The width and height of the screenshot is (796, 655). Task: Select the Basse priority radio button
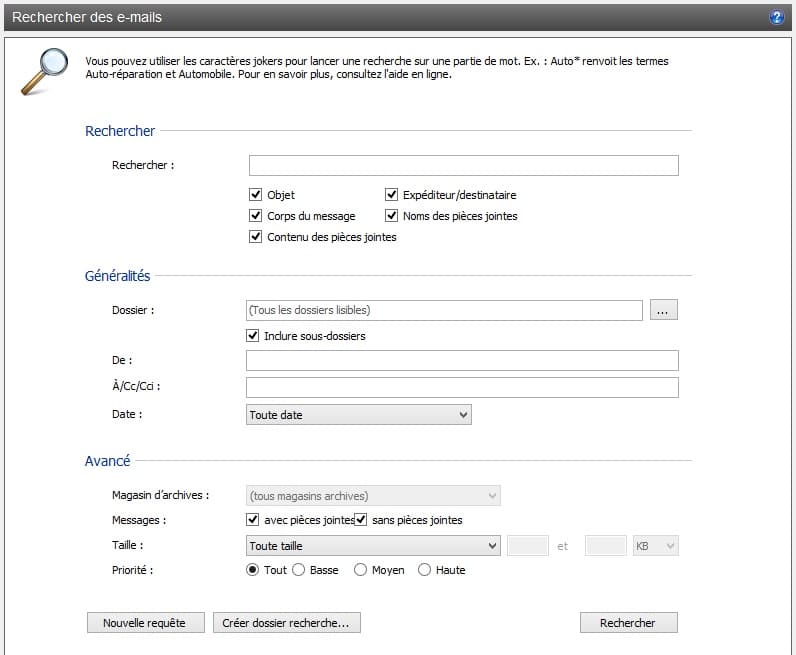(299, 570)
